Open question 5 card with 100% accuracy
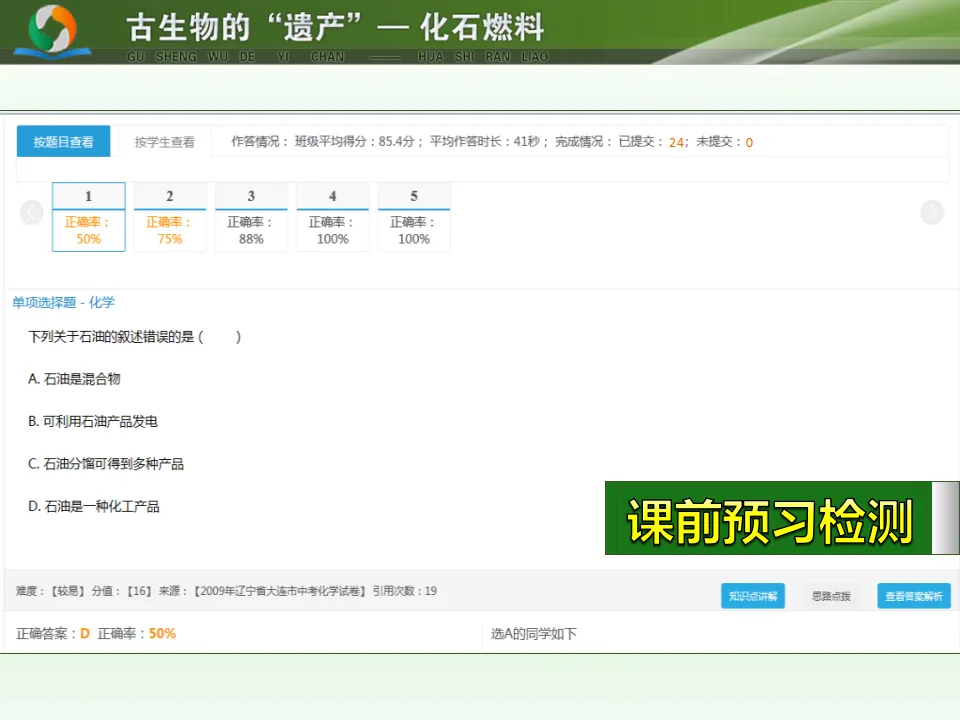This screenshot has height=720, width=960. coord(414,217)
